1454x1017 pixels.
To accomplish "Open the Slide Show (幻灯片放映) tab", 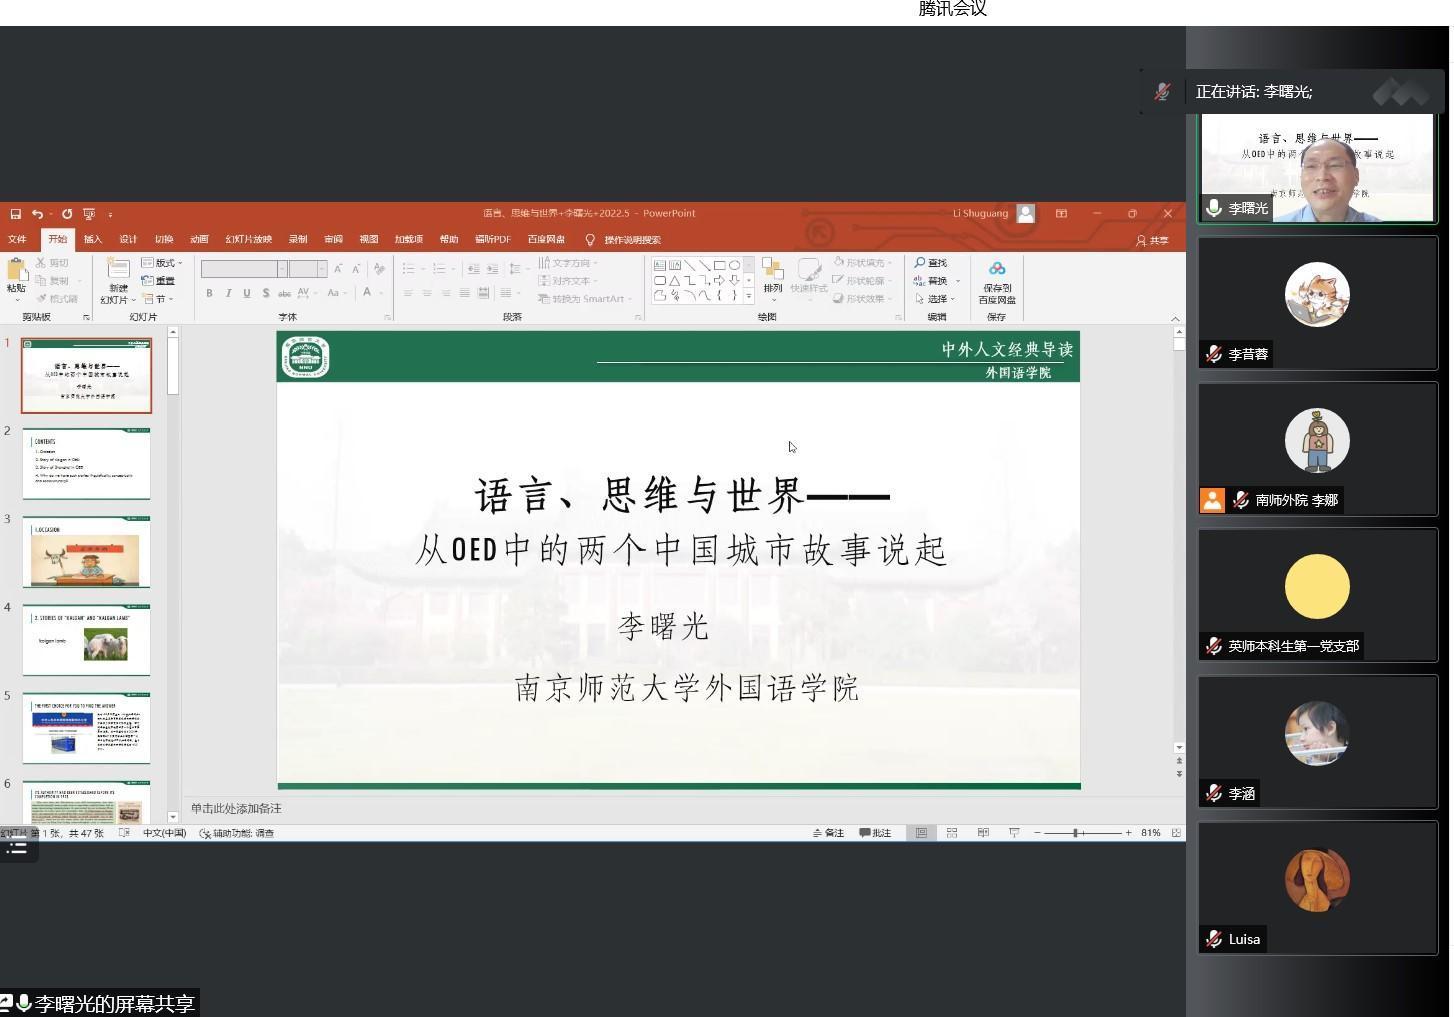I will pyautogui.click(x=248, y=240).
